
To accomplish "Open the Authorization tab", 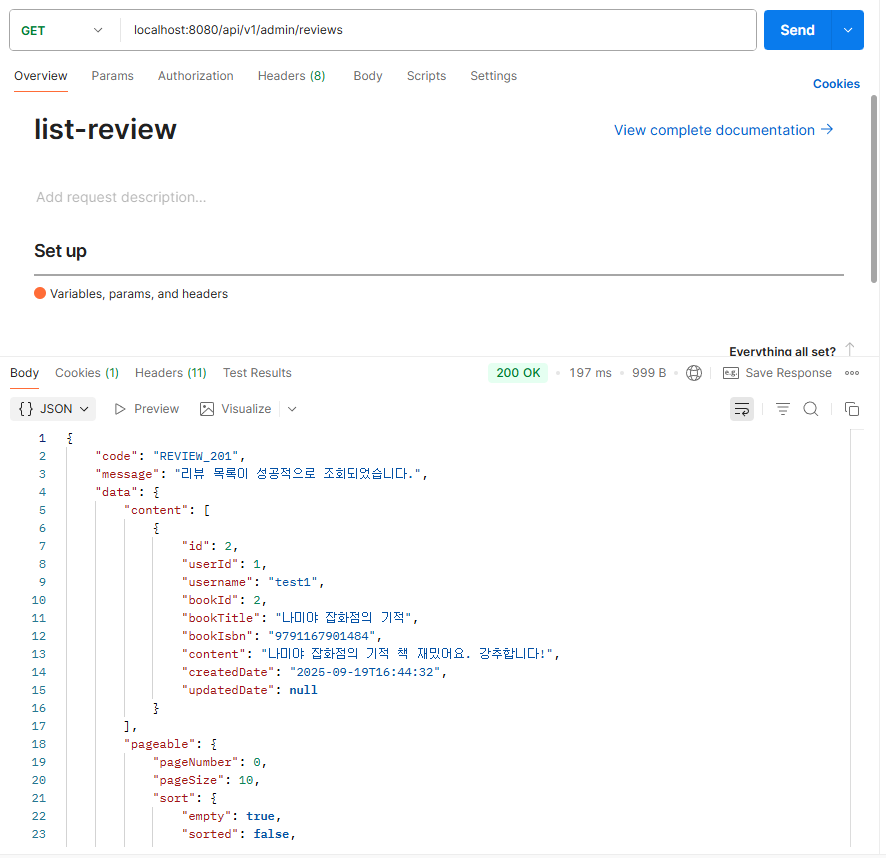I will (x=196, y=76).
